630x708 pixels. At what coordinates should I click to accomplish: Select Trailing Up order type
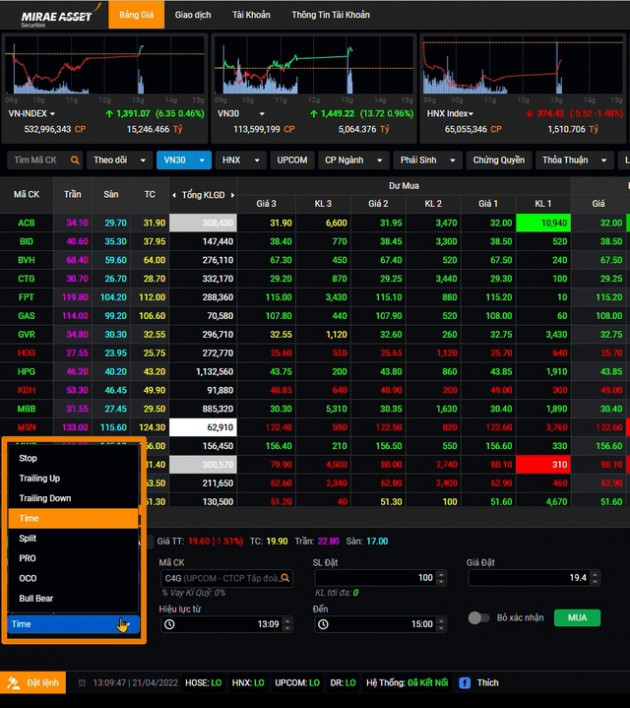(x=40, y=478)
